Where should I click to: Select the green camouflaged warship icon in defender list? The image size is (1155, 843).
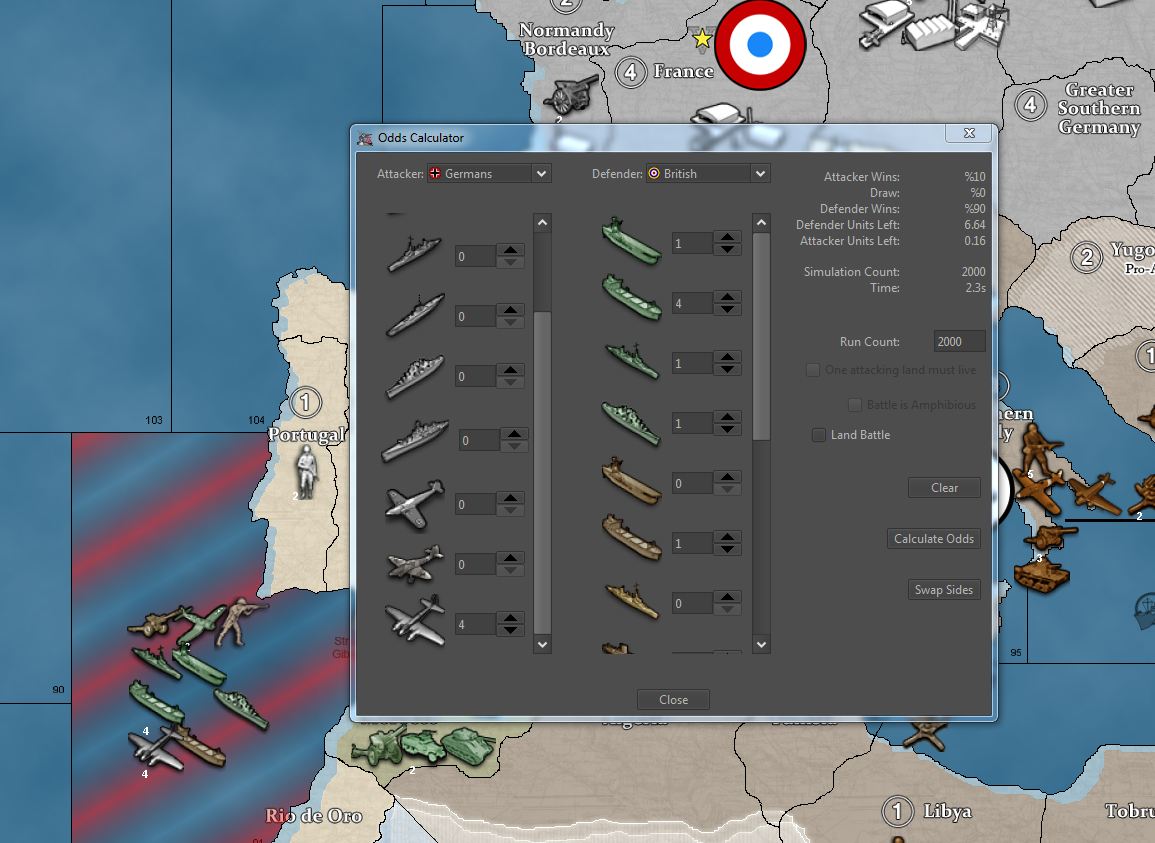tap(631, 423)
